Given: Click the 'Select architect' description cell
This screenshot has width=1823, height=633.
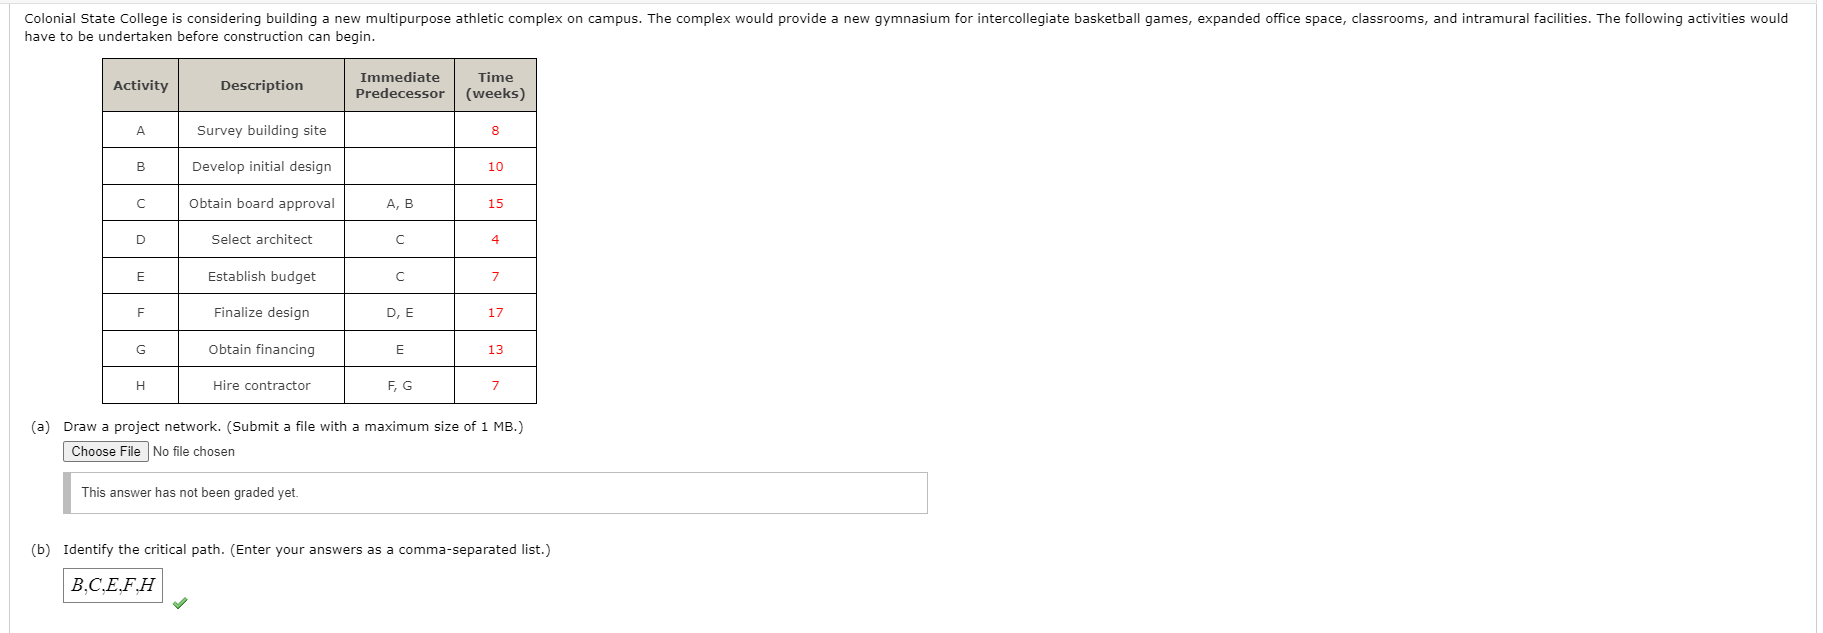Looking at the screenshot, I should [x=262, y=240].
